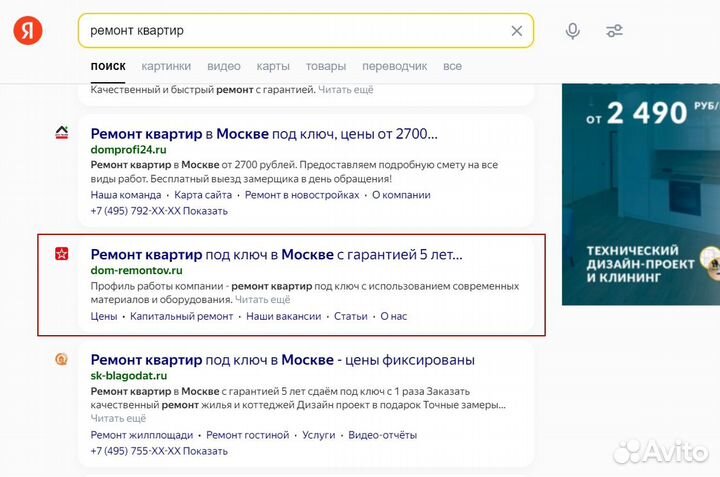Open the Наша команда sitelink
The width and height of the screenshot is (720, 477).
[126, 195]
